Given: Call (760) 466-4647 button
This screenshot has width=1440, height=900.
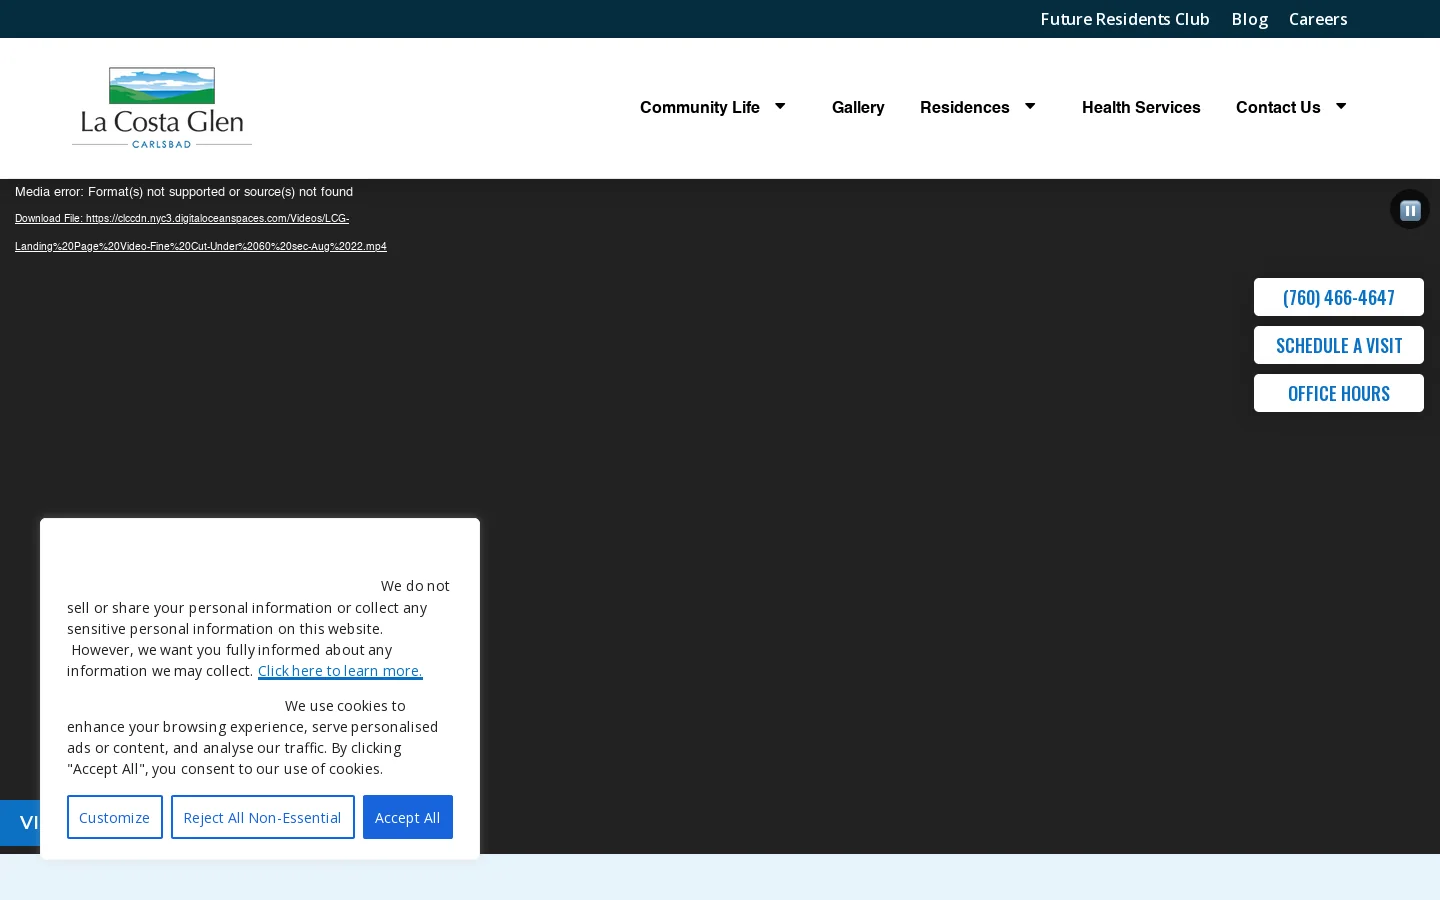Looking at the screenshot, I should click(1339, 297).
